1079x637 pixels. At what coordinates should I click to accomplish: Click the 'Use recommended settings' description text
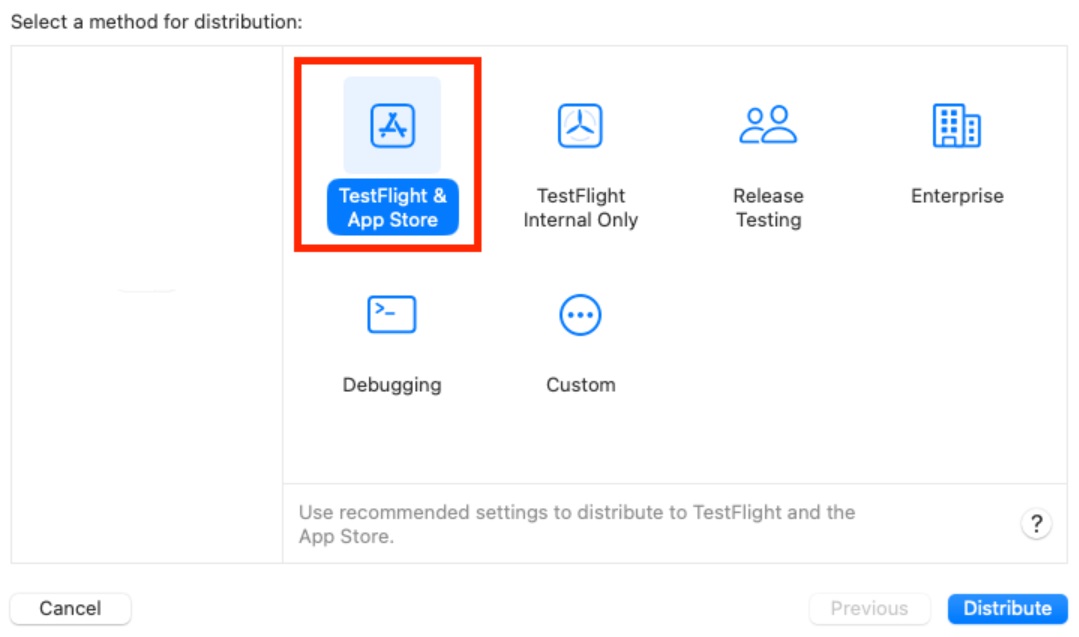pyautogui.click(x=577, y=524)
